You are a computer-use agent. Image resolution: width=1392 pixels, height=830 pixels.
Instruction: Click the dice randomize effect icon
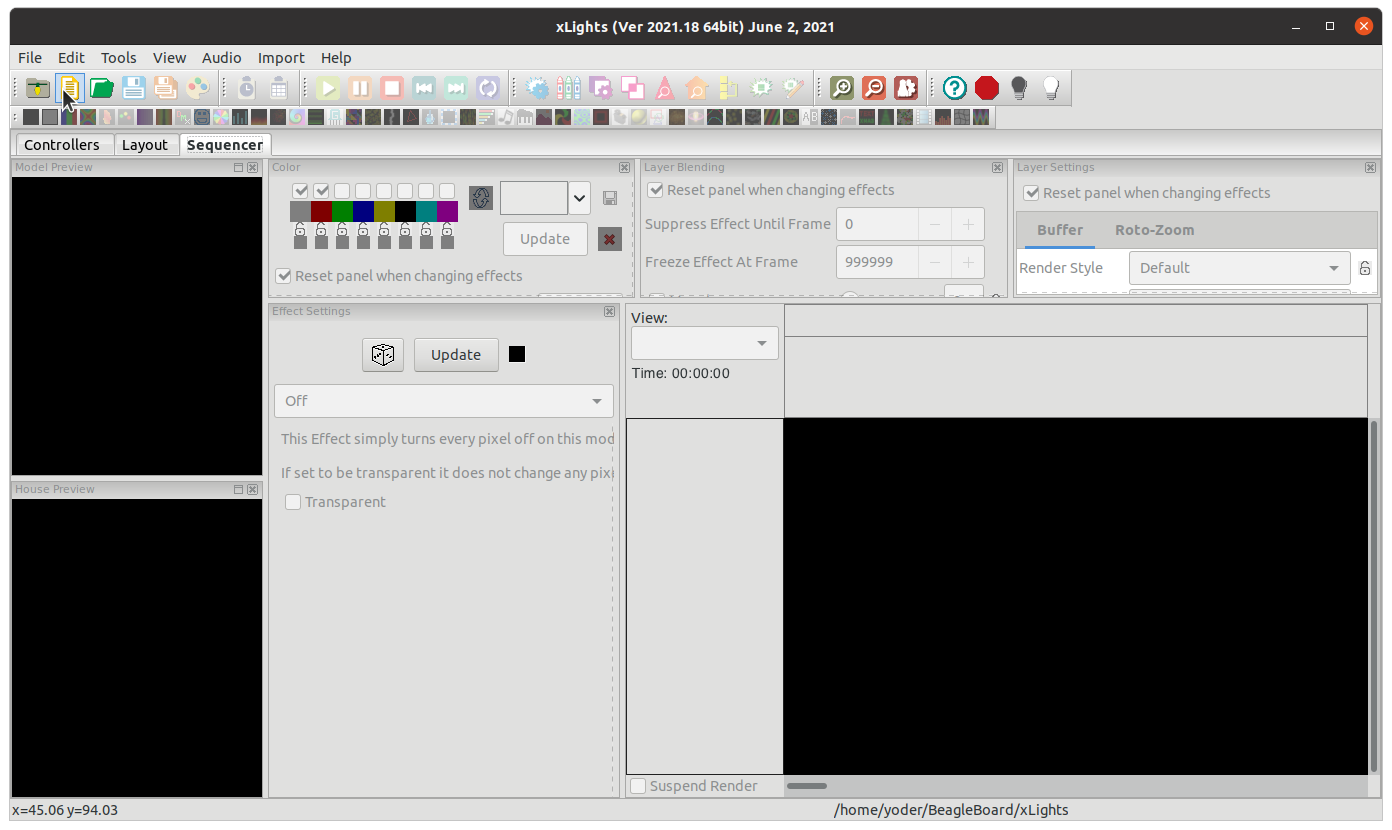point(383,355)
